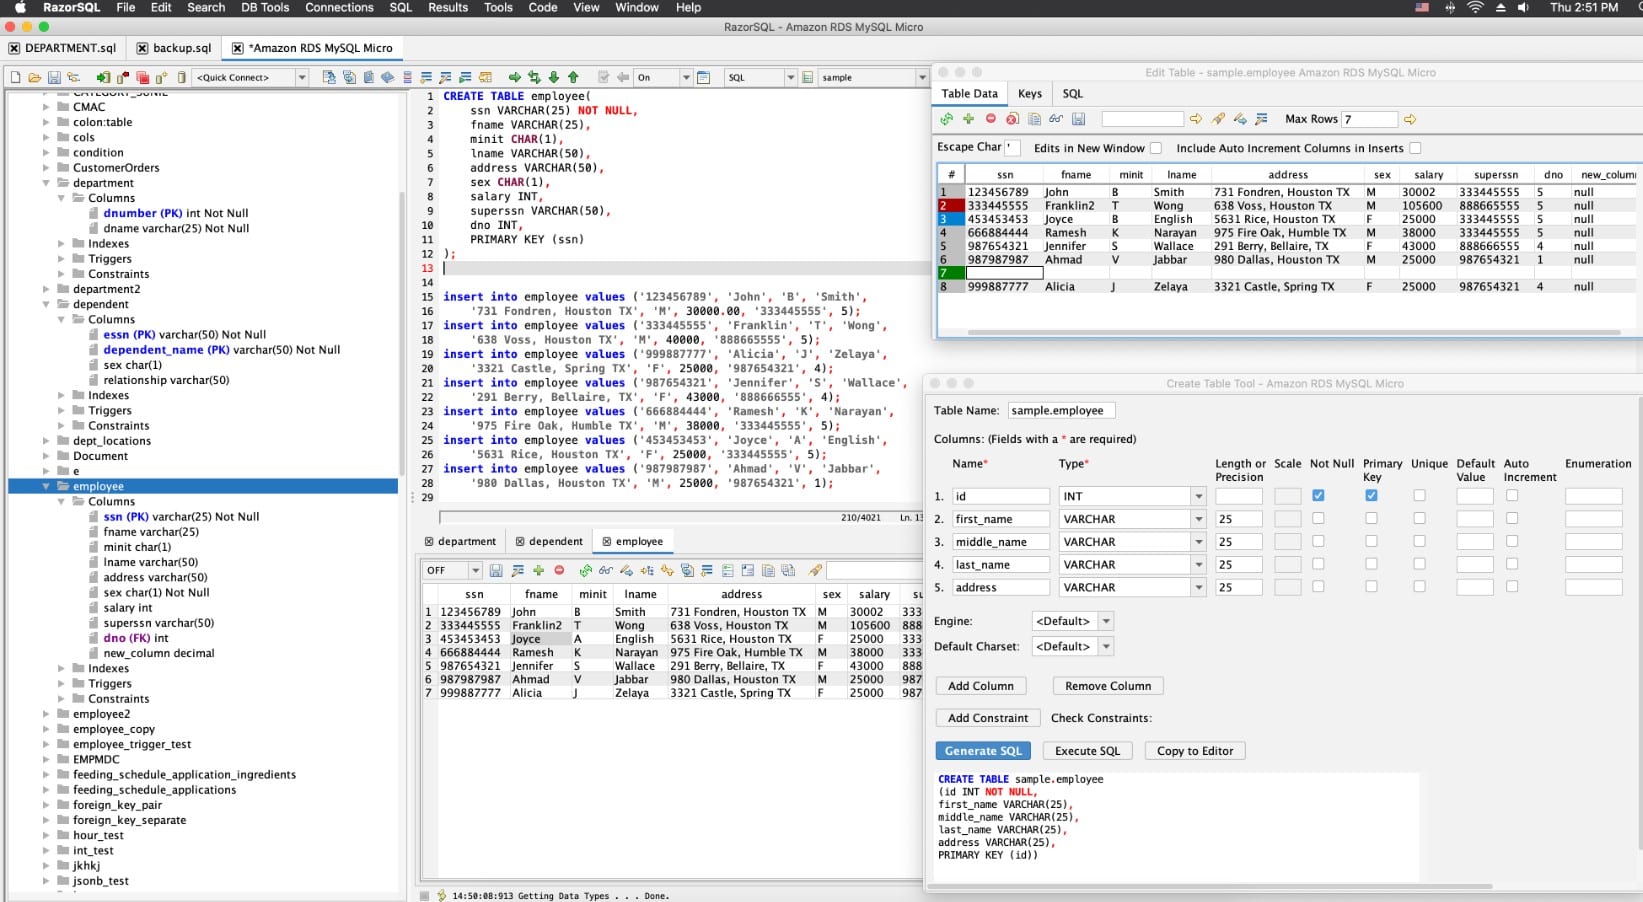Click save disk icon in Edit Table toolbar
This screenshot has height=902, width=1643.
(1078, 119)
